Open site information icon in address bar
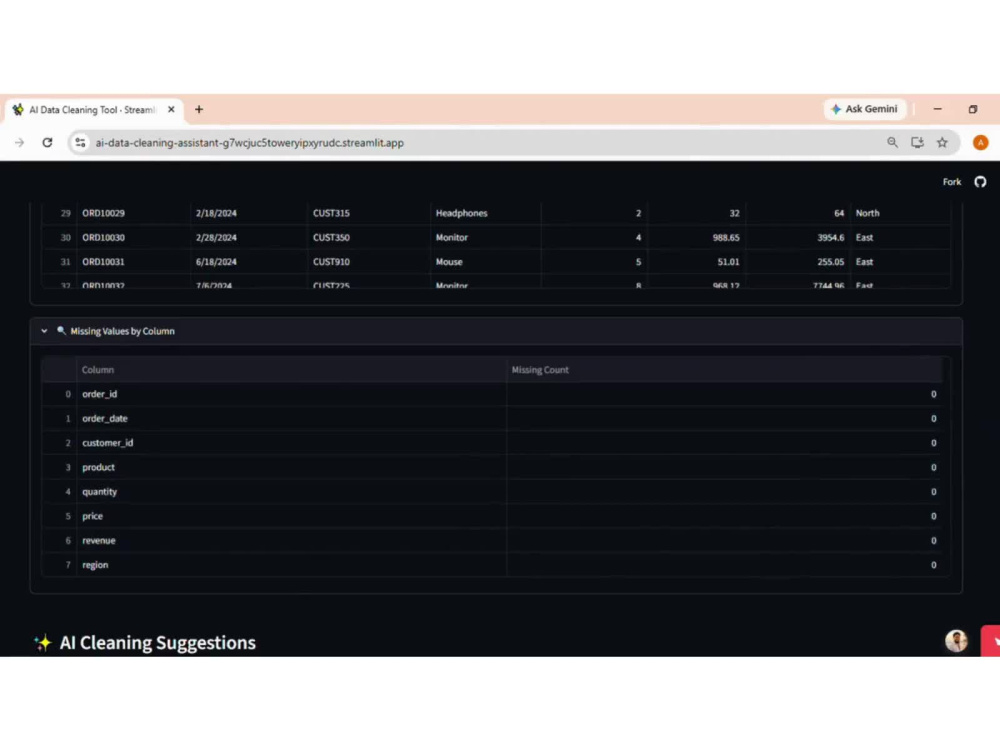This screenshot has height=750, width=1000. coord(80,142)
